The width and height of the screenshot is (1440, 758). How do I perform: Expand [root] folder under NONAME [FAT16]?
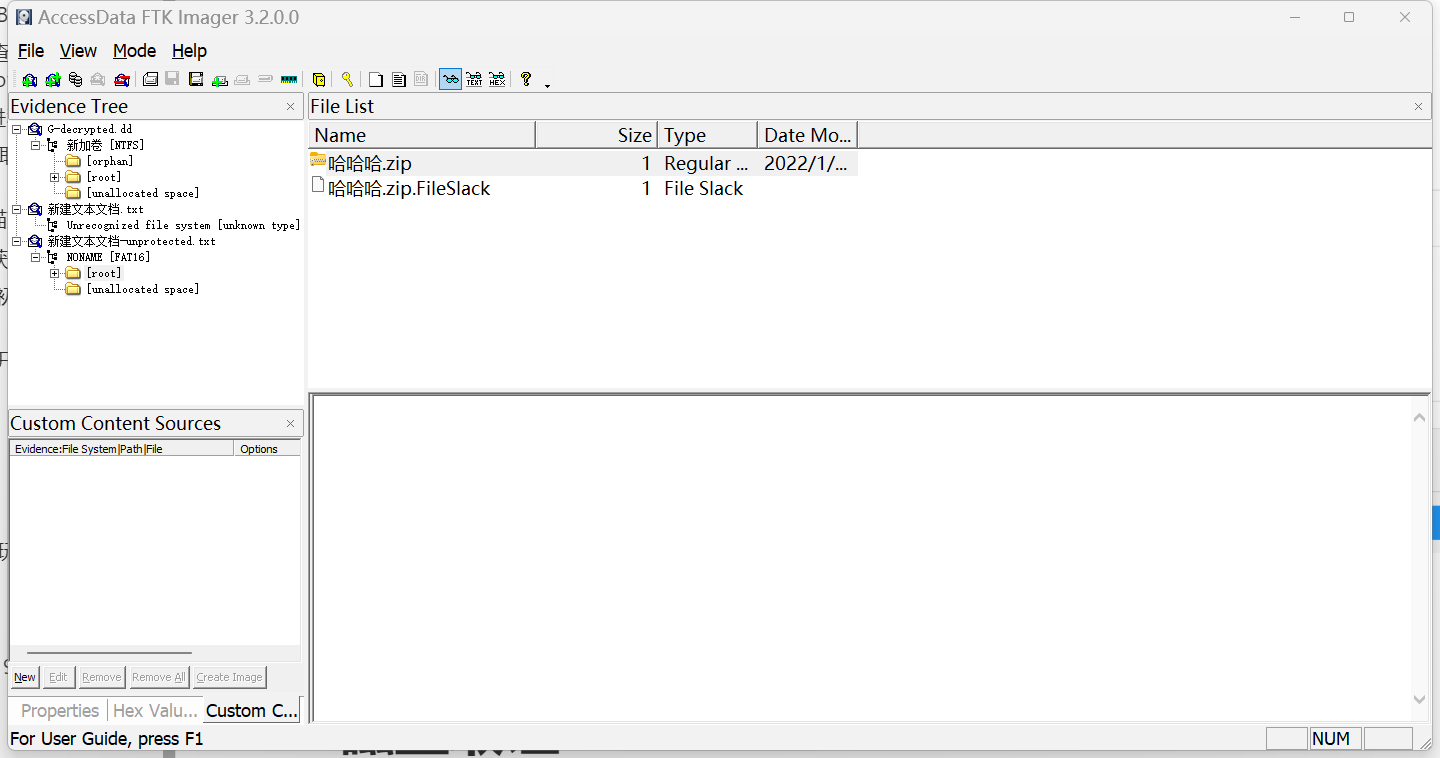point(55,273)
